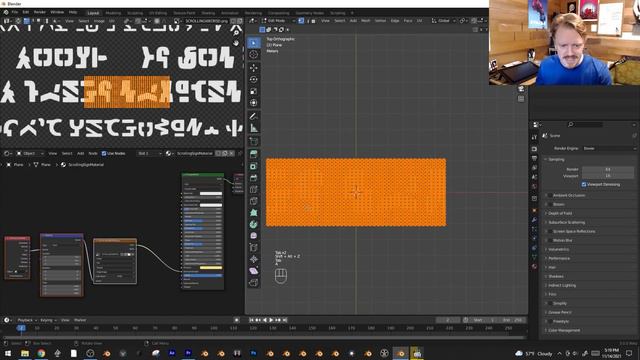Open the Slot 1 material slot dropdown
Viewport: 640px width, 360px height.
[149, 153]
